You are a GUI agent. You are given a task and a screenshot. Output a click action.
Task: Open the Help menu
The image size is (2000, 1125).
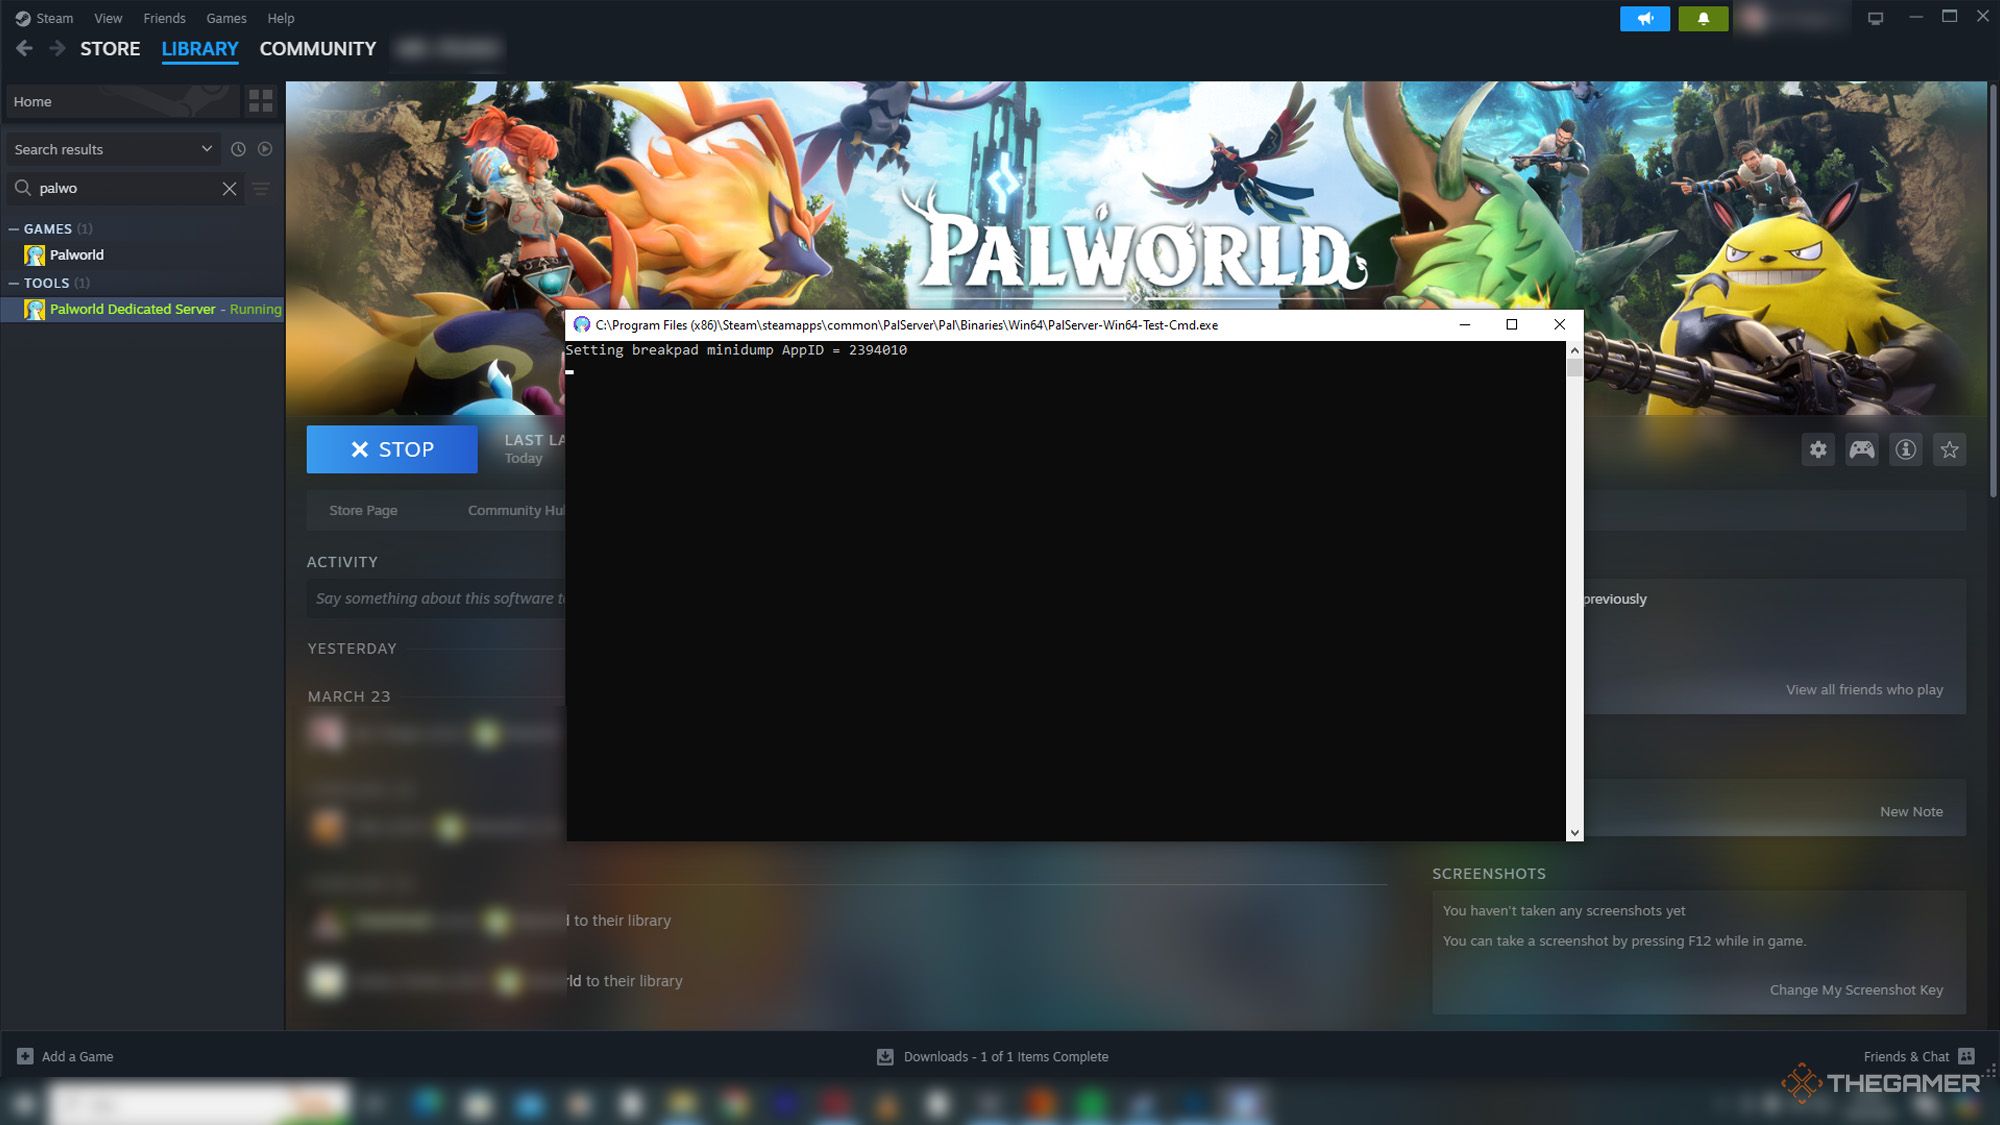(281, 18)
